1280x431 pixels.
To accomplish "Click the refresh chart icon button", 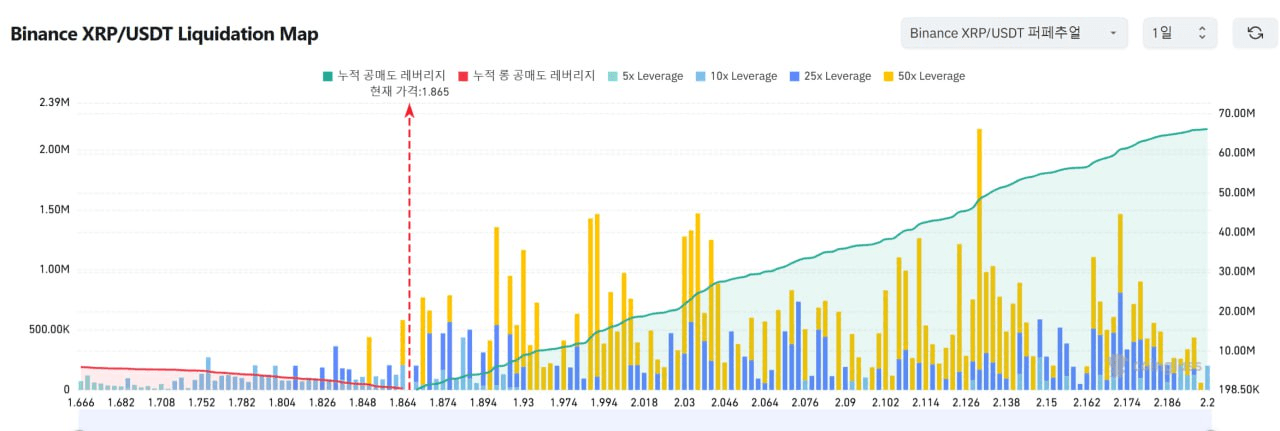I will (x=1255, y=33).
